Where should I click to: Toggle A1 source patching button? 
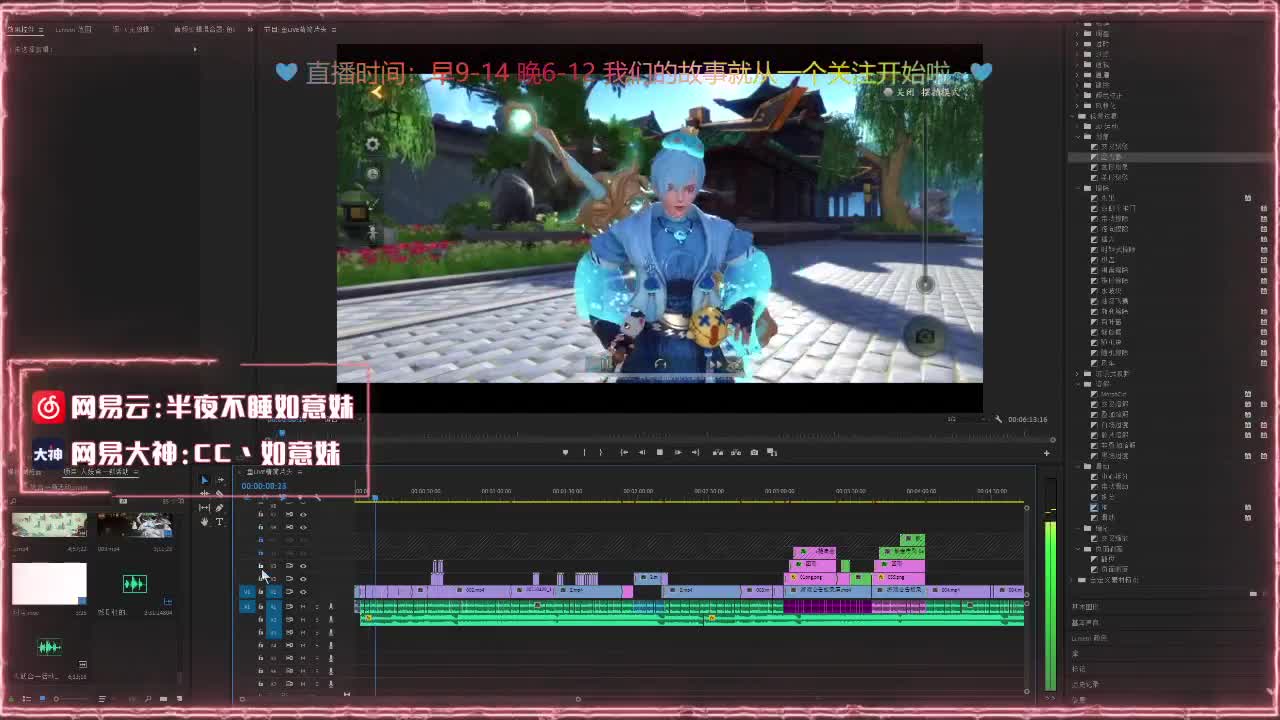[247, 607]
